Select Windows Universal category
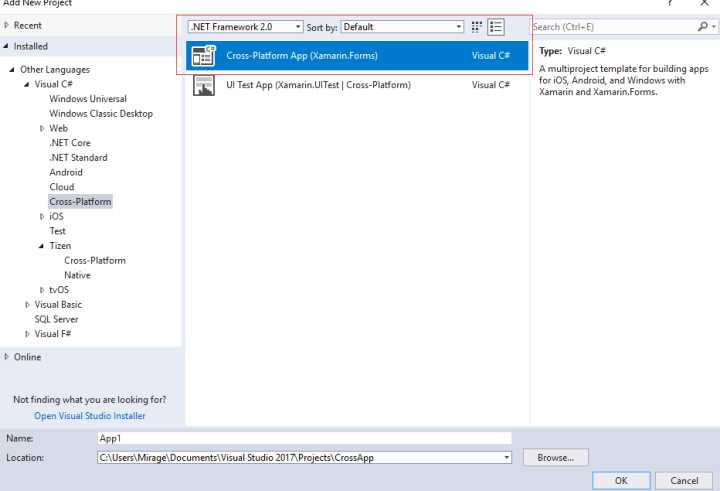This screenshot has height=491, width=720. coord(88,99)
